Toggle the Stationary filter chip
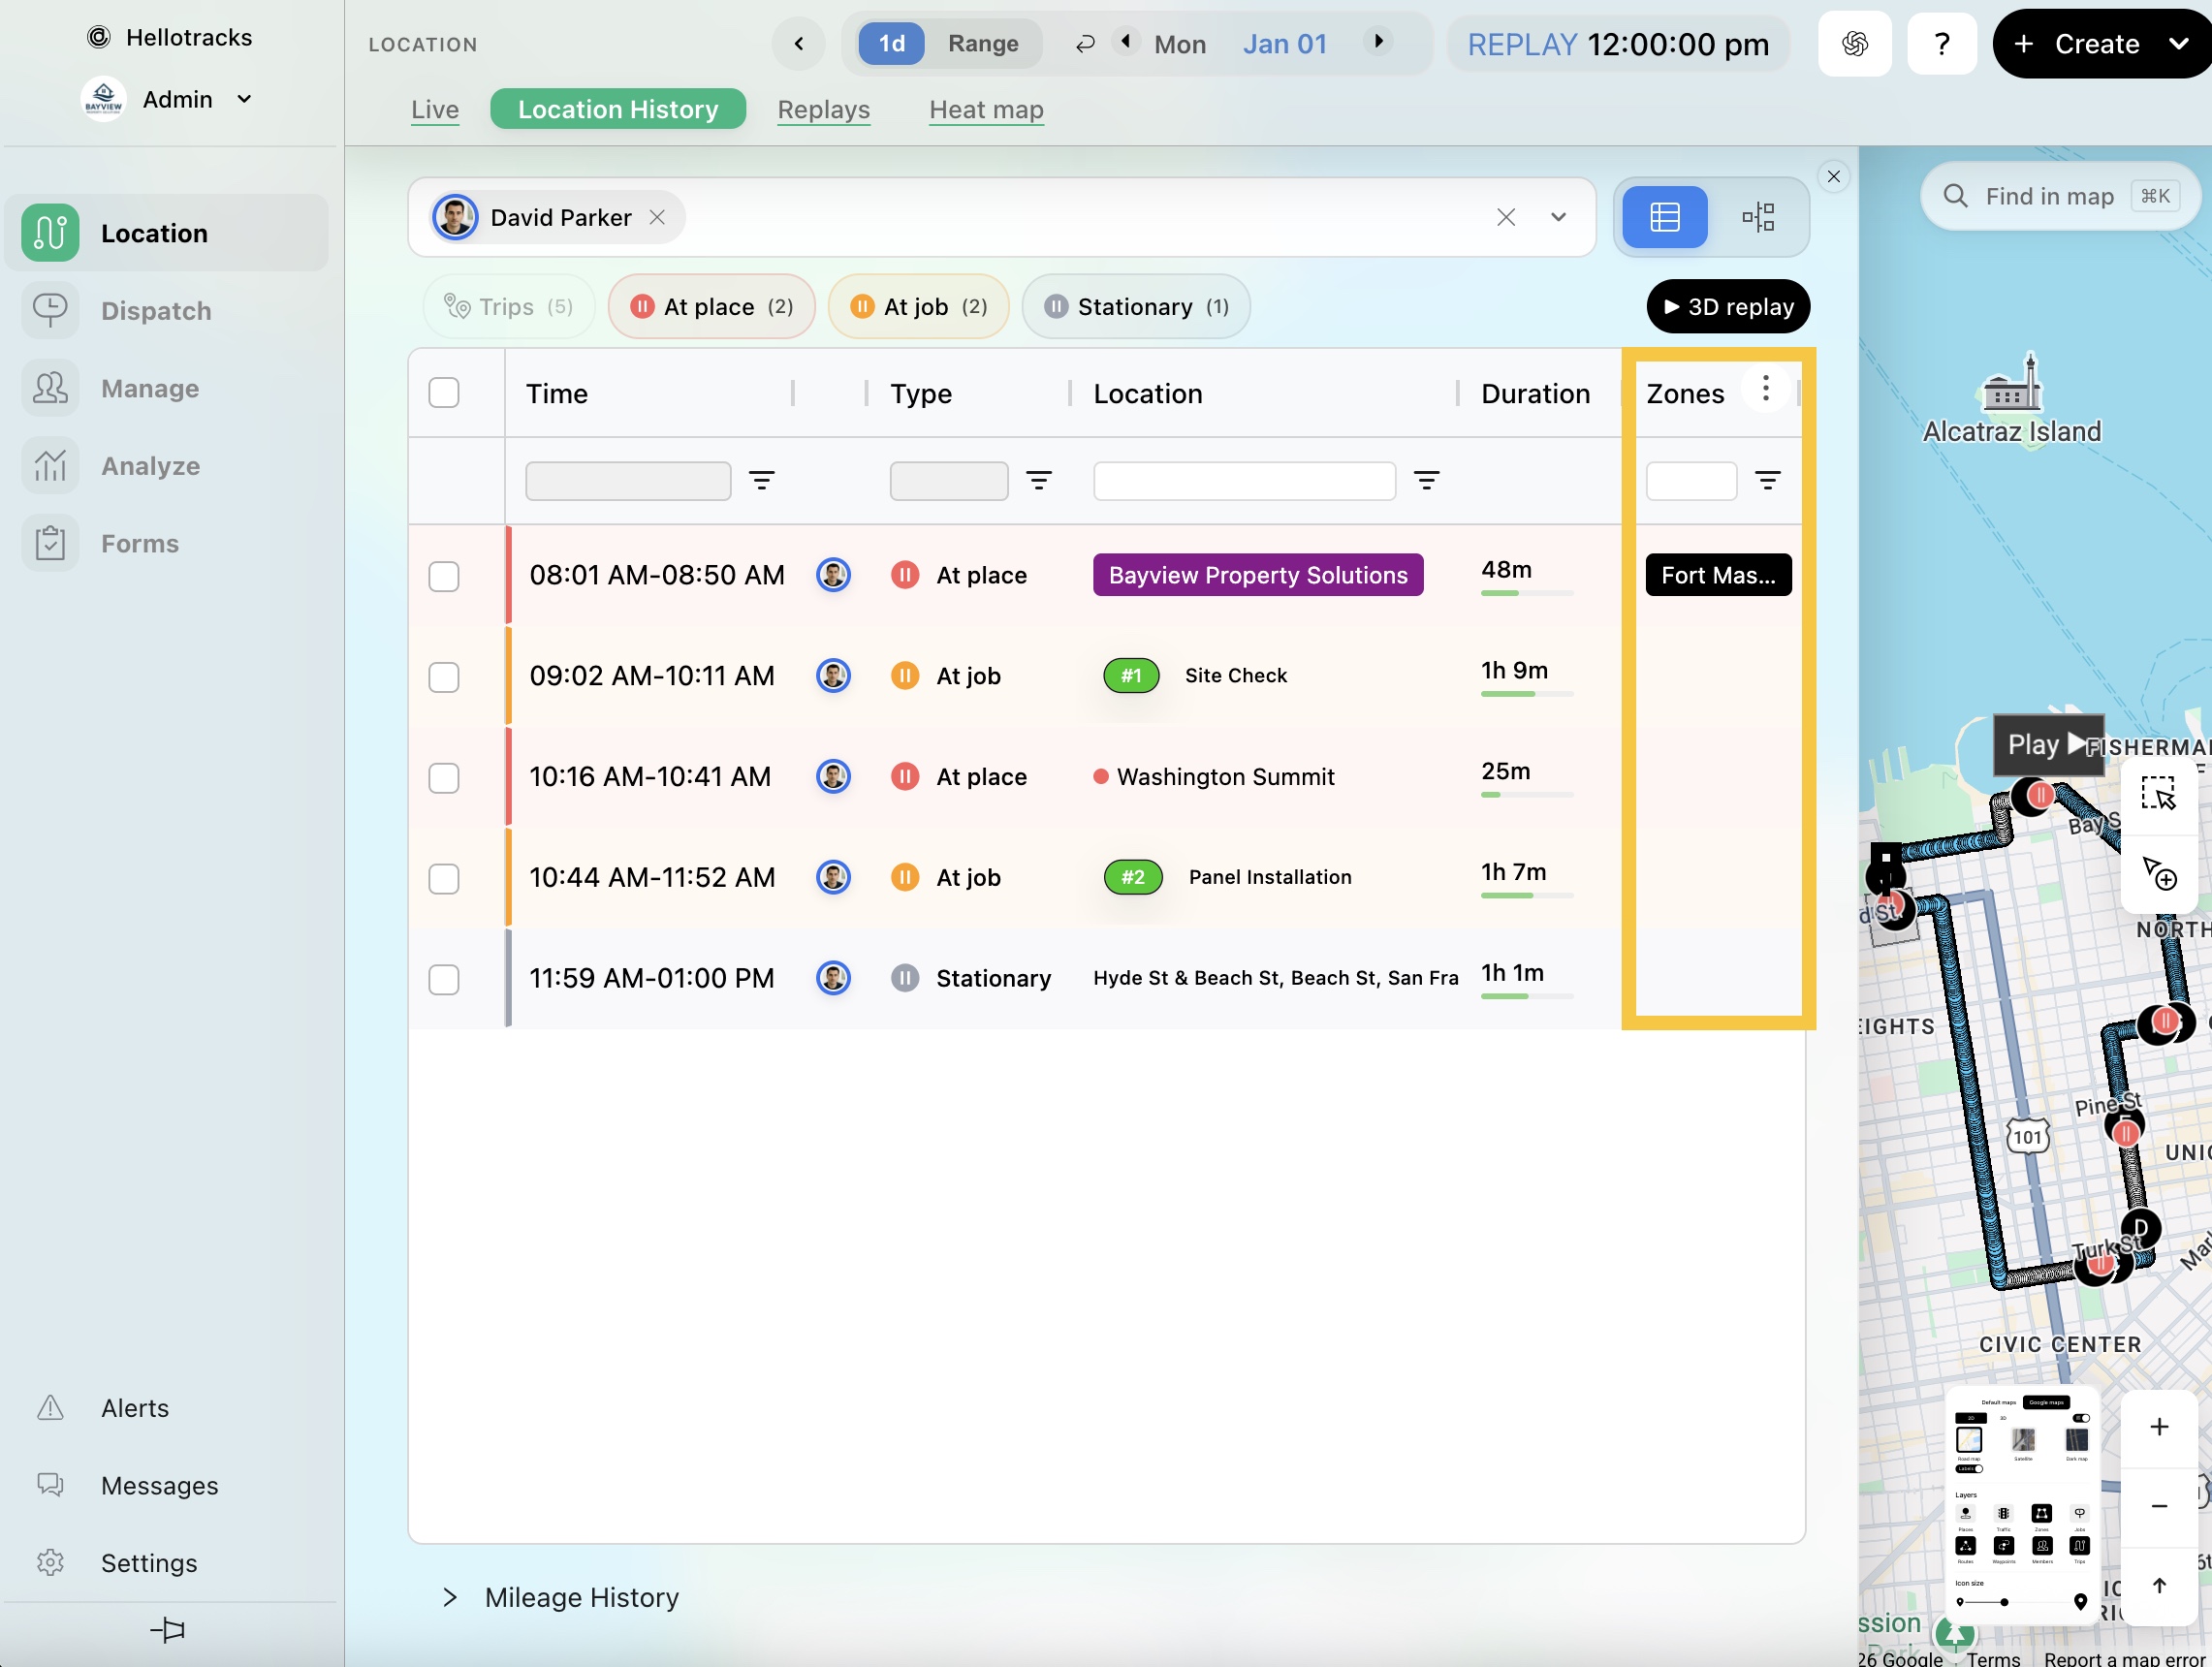Screen dimensions: 2212x1667 1136,307
